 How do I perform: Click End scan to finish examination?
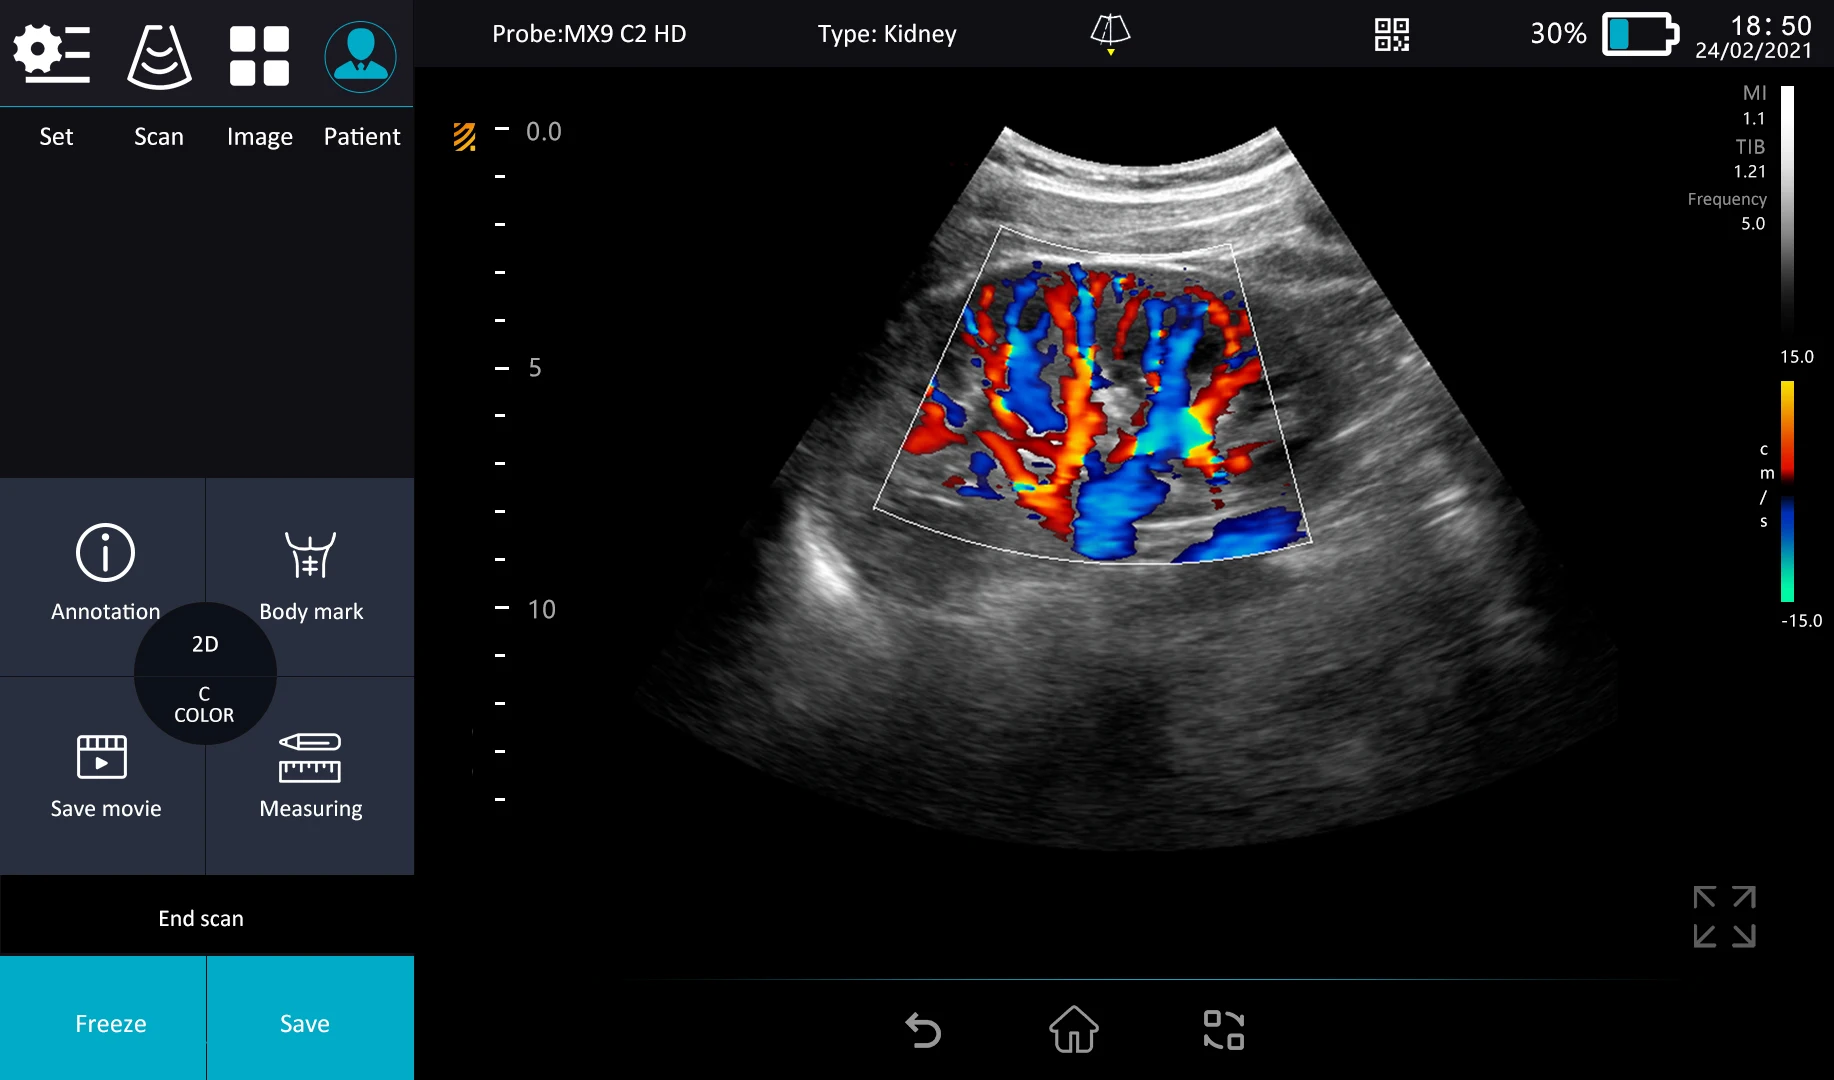tap(201, 917)
